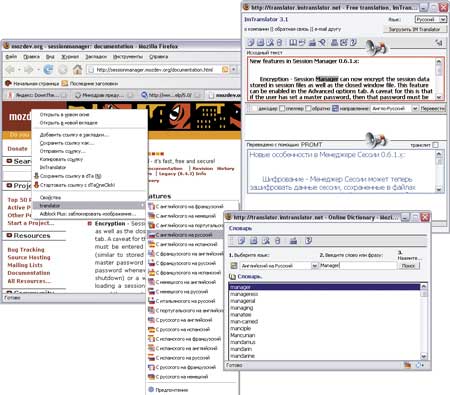Click the dictionary book icon in ImTranslator toolbar
Viewport: 450px width, 395px height.
point(293,42)
